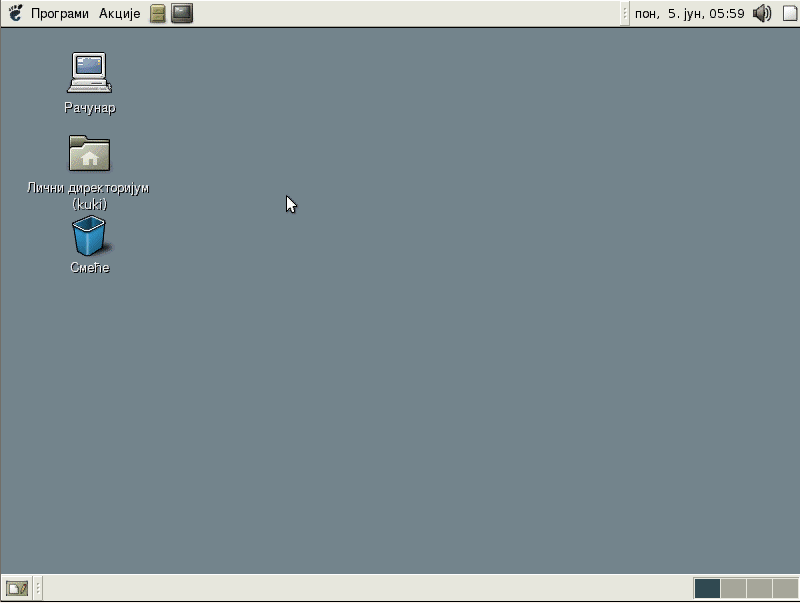Switch to the fourth workspace

[x=785, y=588]
